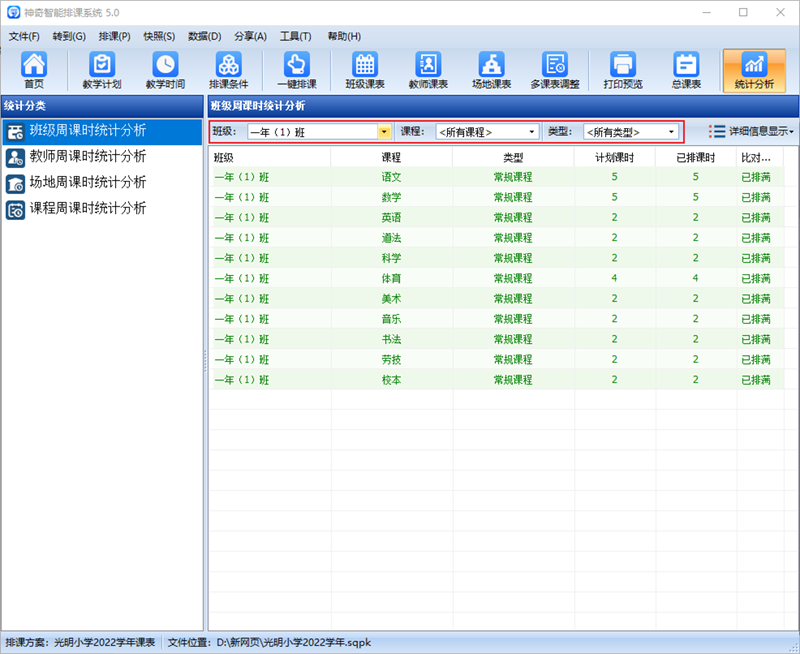Open the 教学时间 clock icon
Viewport: 800px width, 654px height.
click(165, 70)
